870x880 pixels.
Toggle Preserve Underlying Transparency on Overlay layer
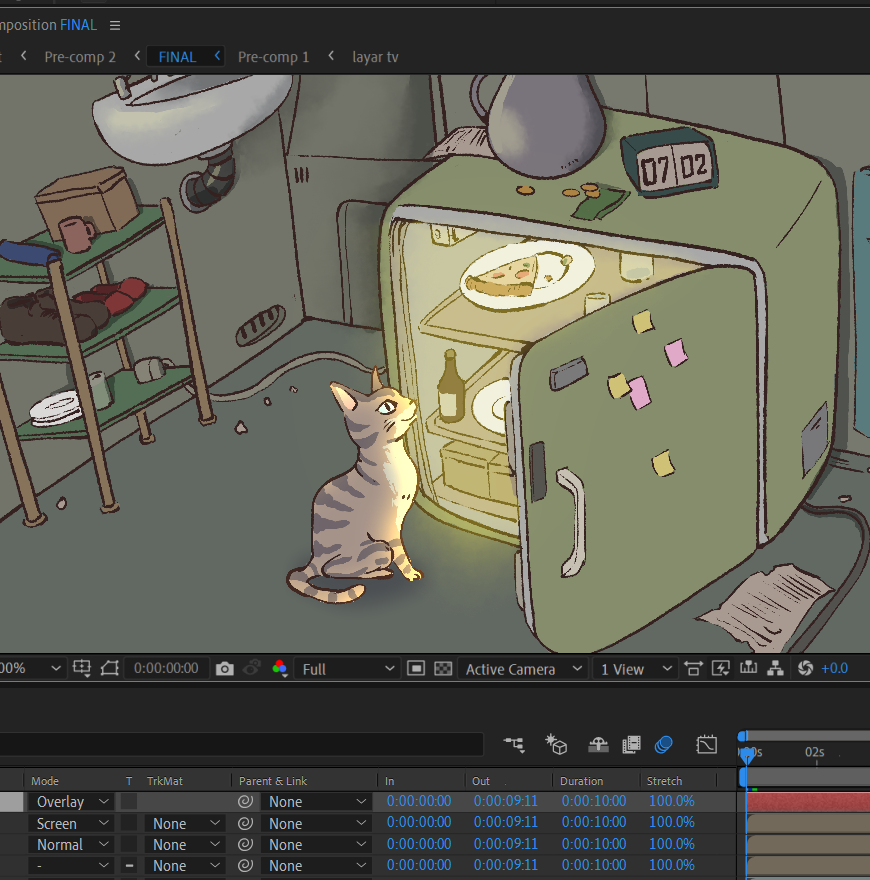tap(129, 801)
